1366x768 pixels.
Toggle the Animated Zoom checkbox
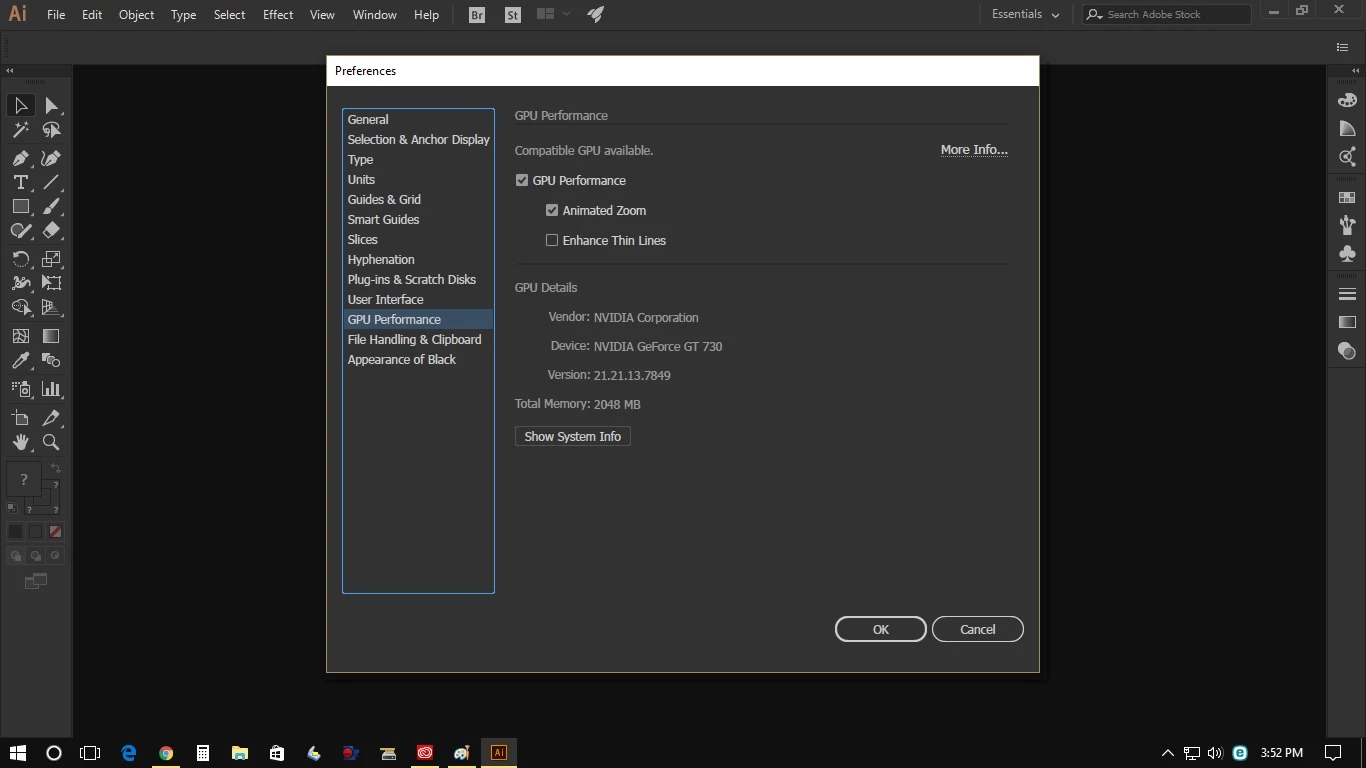click(x=552, y=210)
